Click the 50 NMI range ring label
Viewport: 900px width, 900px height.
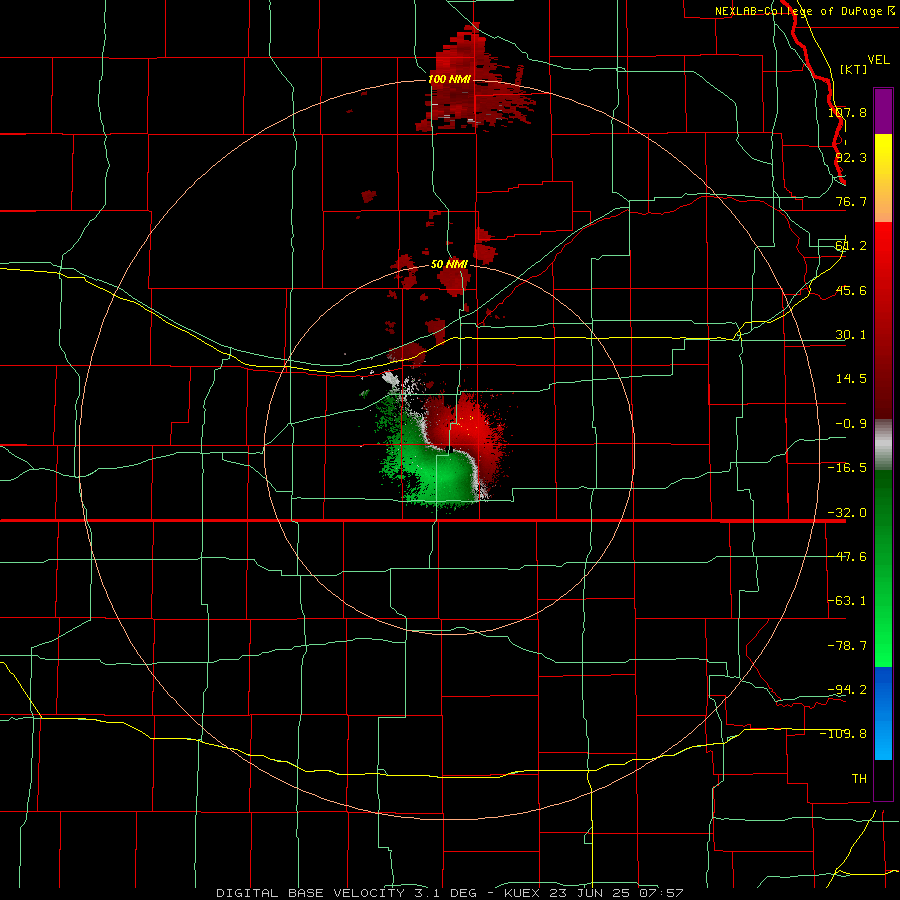point(449,264)
